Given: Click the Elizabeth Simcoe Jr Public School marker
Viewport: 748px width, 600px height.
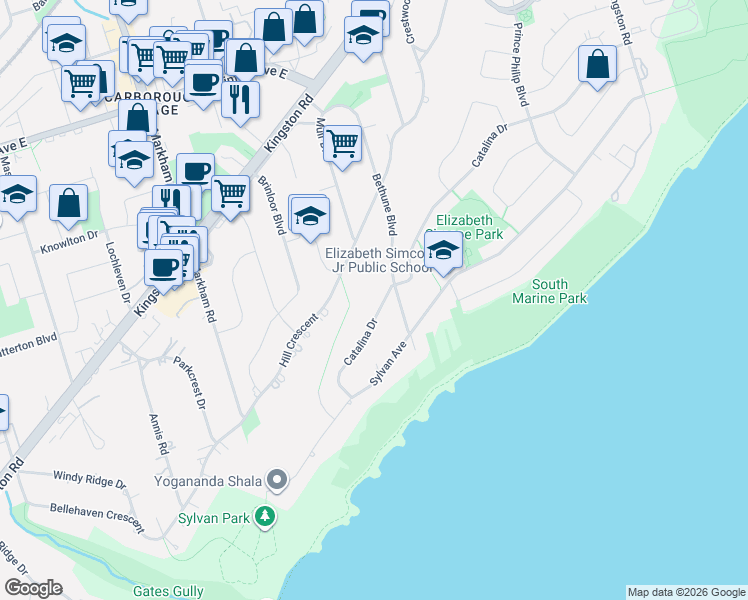Looking at the screenshot, I should [443, 251].
